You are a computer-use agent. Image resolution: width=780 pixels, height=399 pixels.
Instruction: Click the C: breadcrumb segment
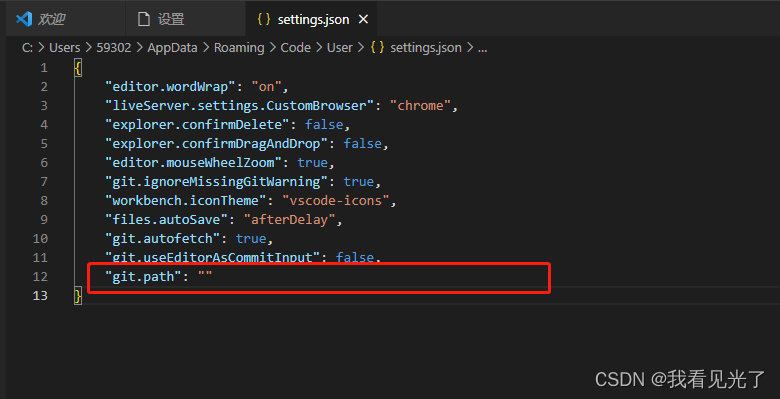(x=27, y=48)
